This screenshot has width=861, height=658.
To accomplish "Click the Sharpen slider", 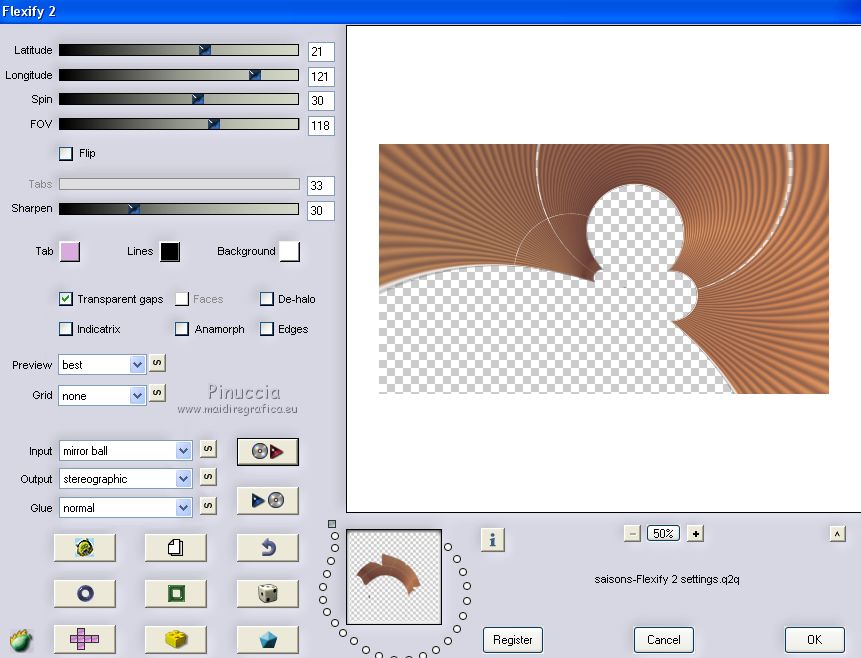I will (179, 209).
